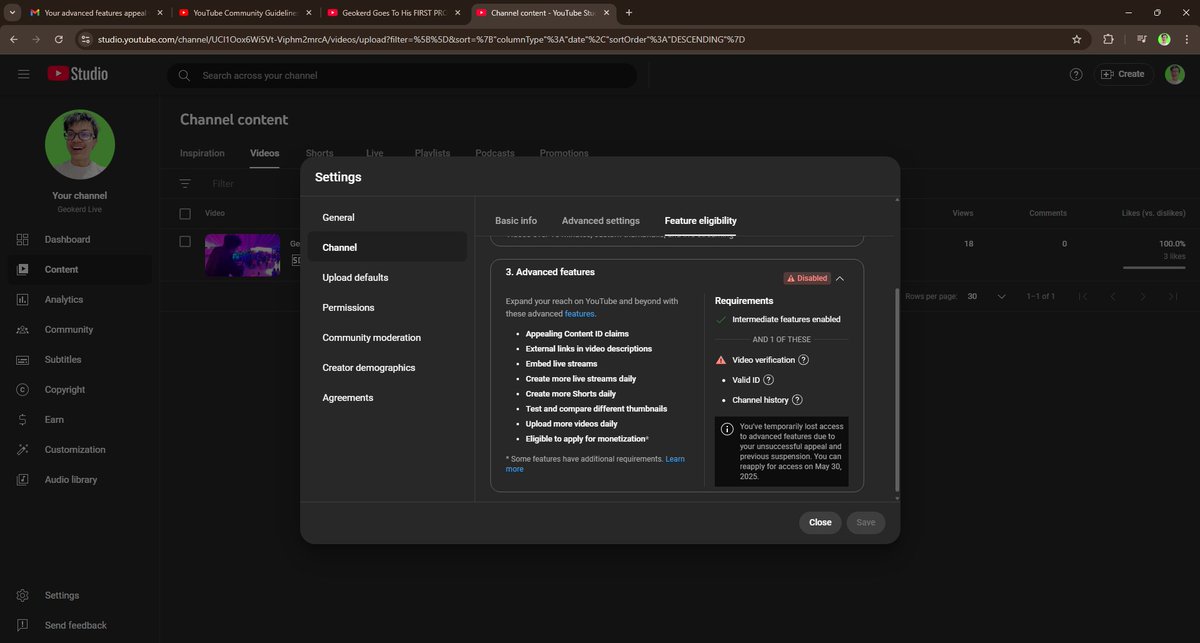Open the Audio library icon
This screenshot has width=1200, height=643.
tap(23, 479)
